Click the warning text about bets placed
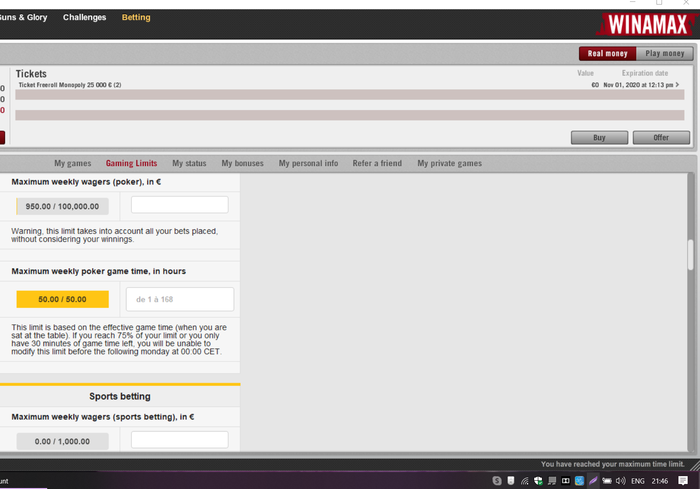Screen dimensions: 700x489 click(115, 235)
